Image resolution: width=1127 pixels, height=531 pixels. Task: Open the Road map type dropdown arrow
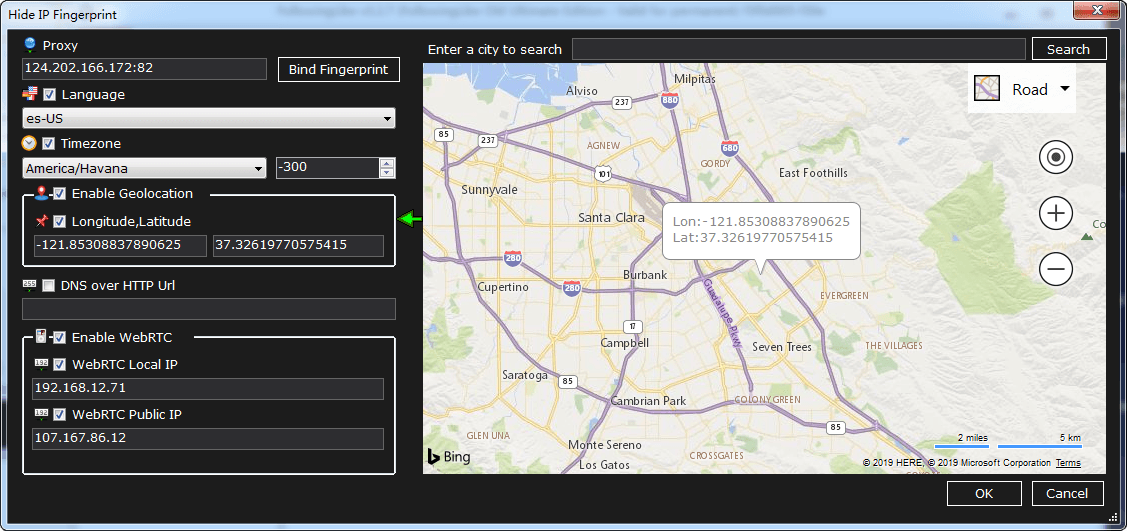[x=1065, y=89]
